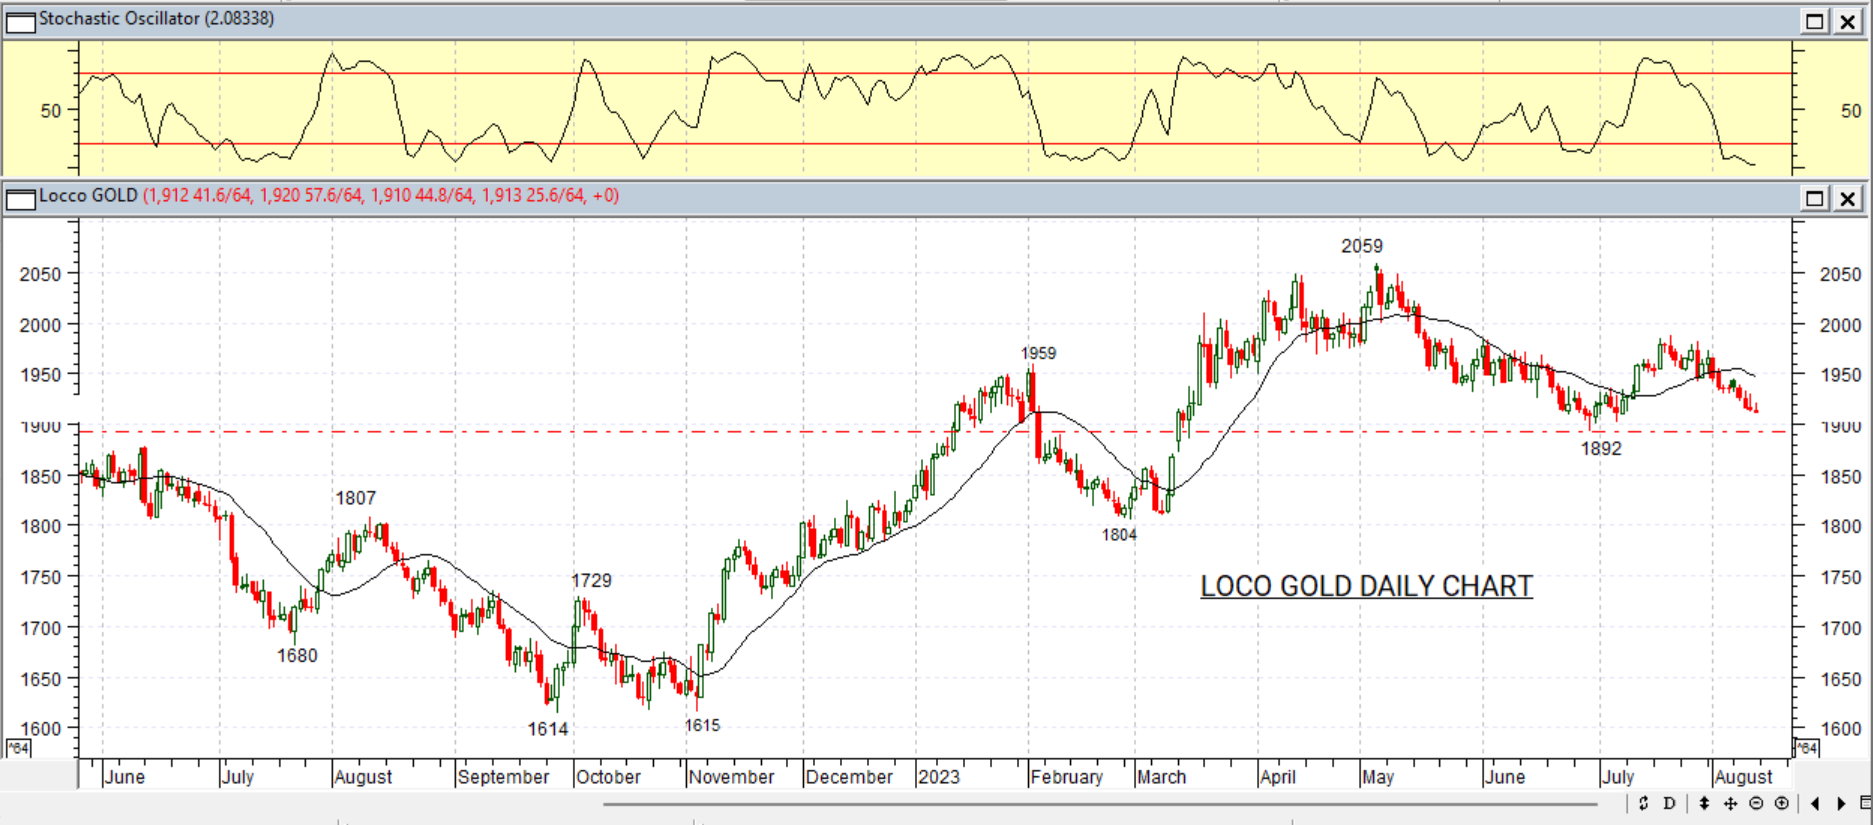Screen dimensions: 1873x825
Task: Click the ^64 scale indicator at the left axis
Action: tap(18, 748)
